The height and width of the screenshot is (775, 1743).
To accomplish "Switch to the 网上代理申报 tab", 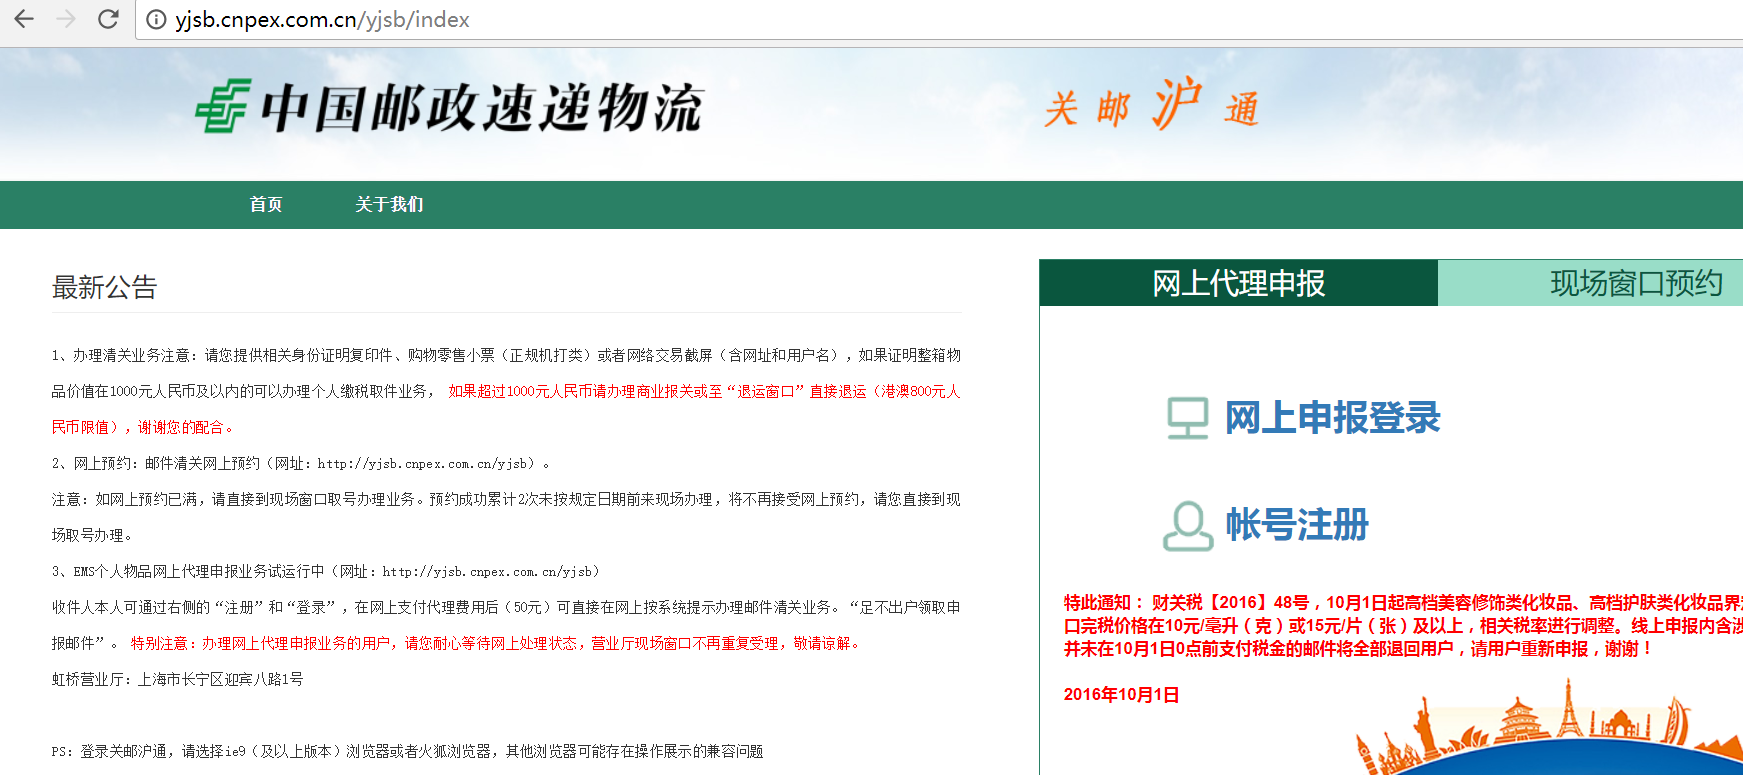I will coord(1239,283).
